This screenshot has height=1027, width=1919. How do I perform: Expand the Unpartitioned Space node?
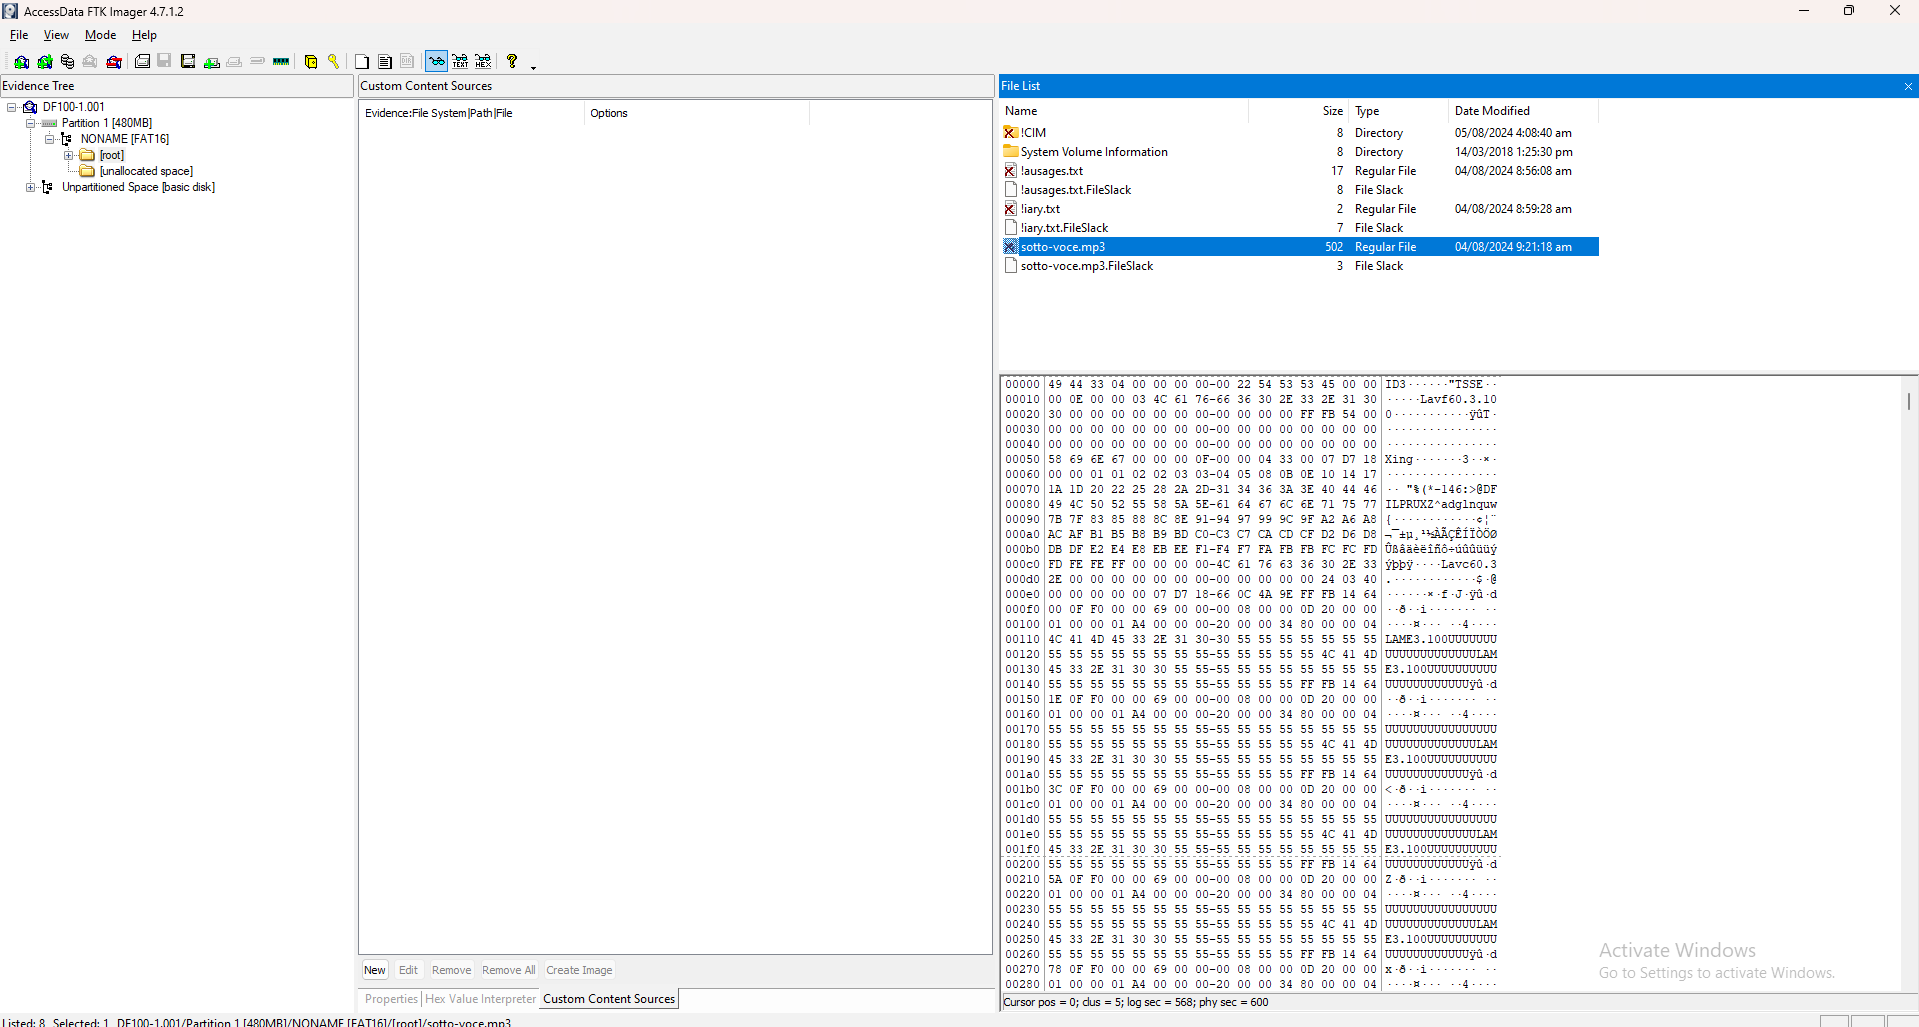(30, 187)
